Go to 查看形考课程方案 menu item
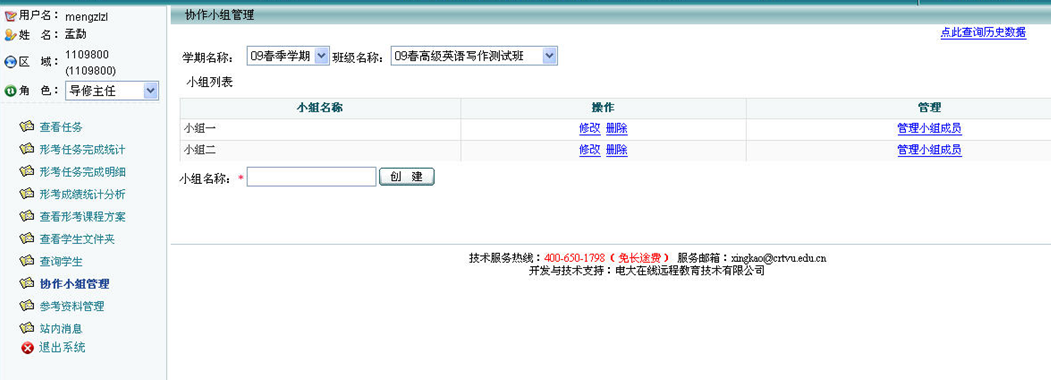This screenshot has width=1051, height=380. tap(82, 216)
